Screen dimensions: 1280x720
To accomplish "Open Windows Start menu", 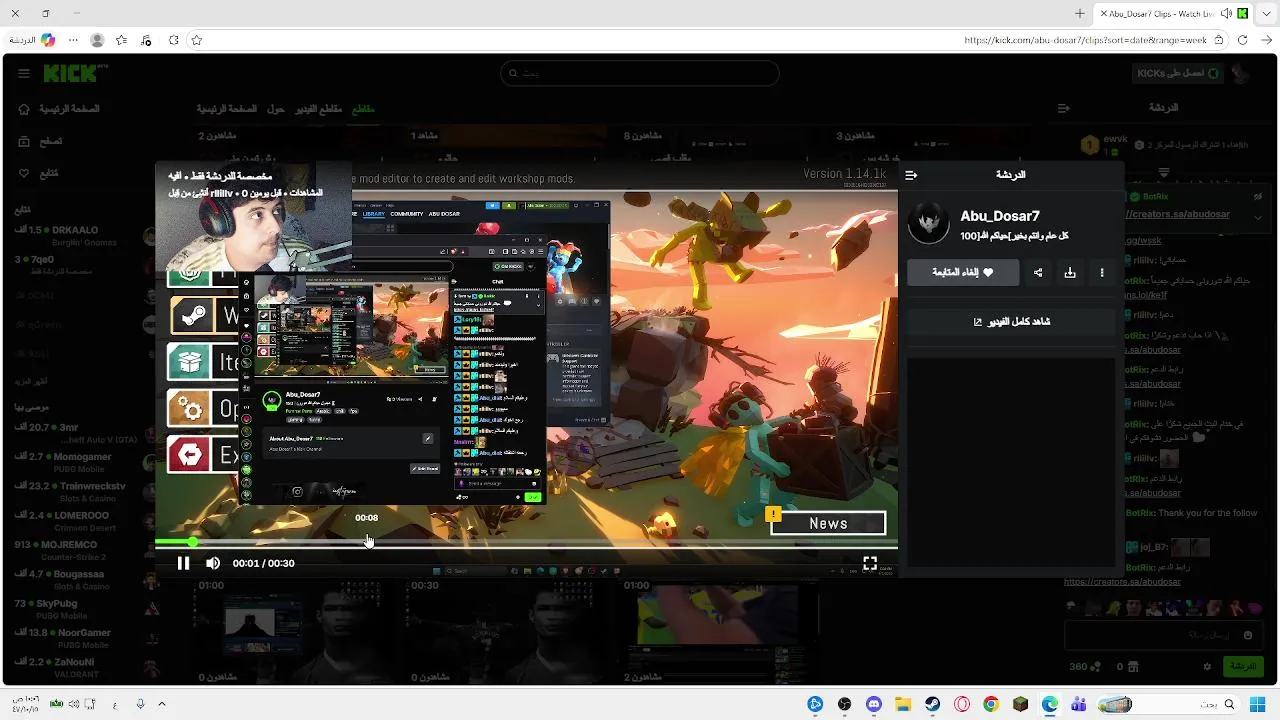I will pyautogui.click(x=1257, y=705).
